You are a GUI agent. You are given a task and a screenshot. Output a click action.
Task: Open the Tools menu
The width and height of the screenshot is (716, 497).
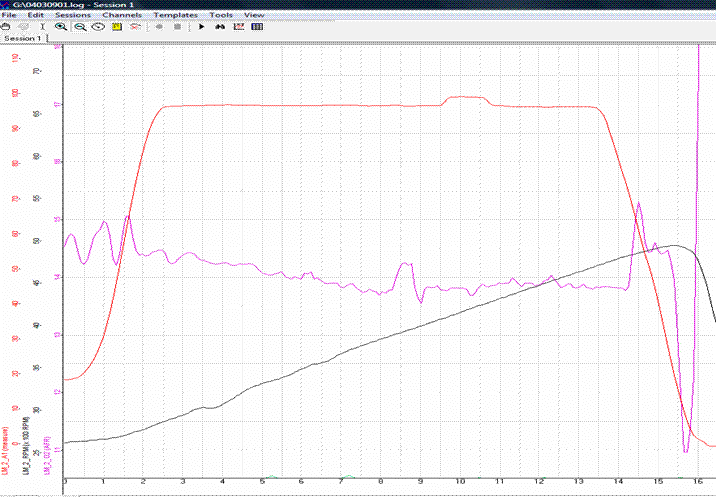(221, 16)
